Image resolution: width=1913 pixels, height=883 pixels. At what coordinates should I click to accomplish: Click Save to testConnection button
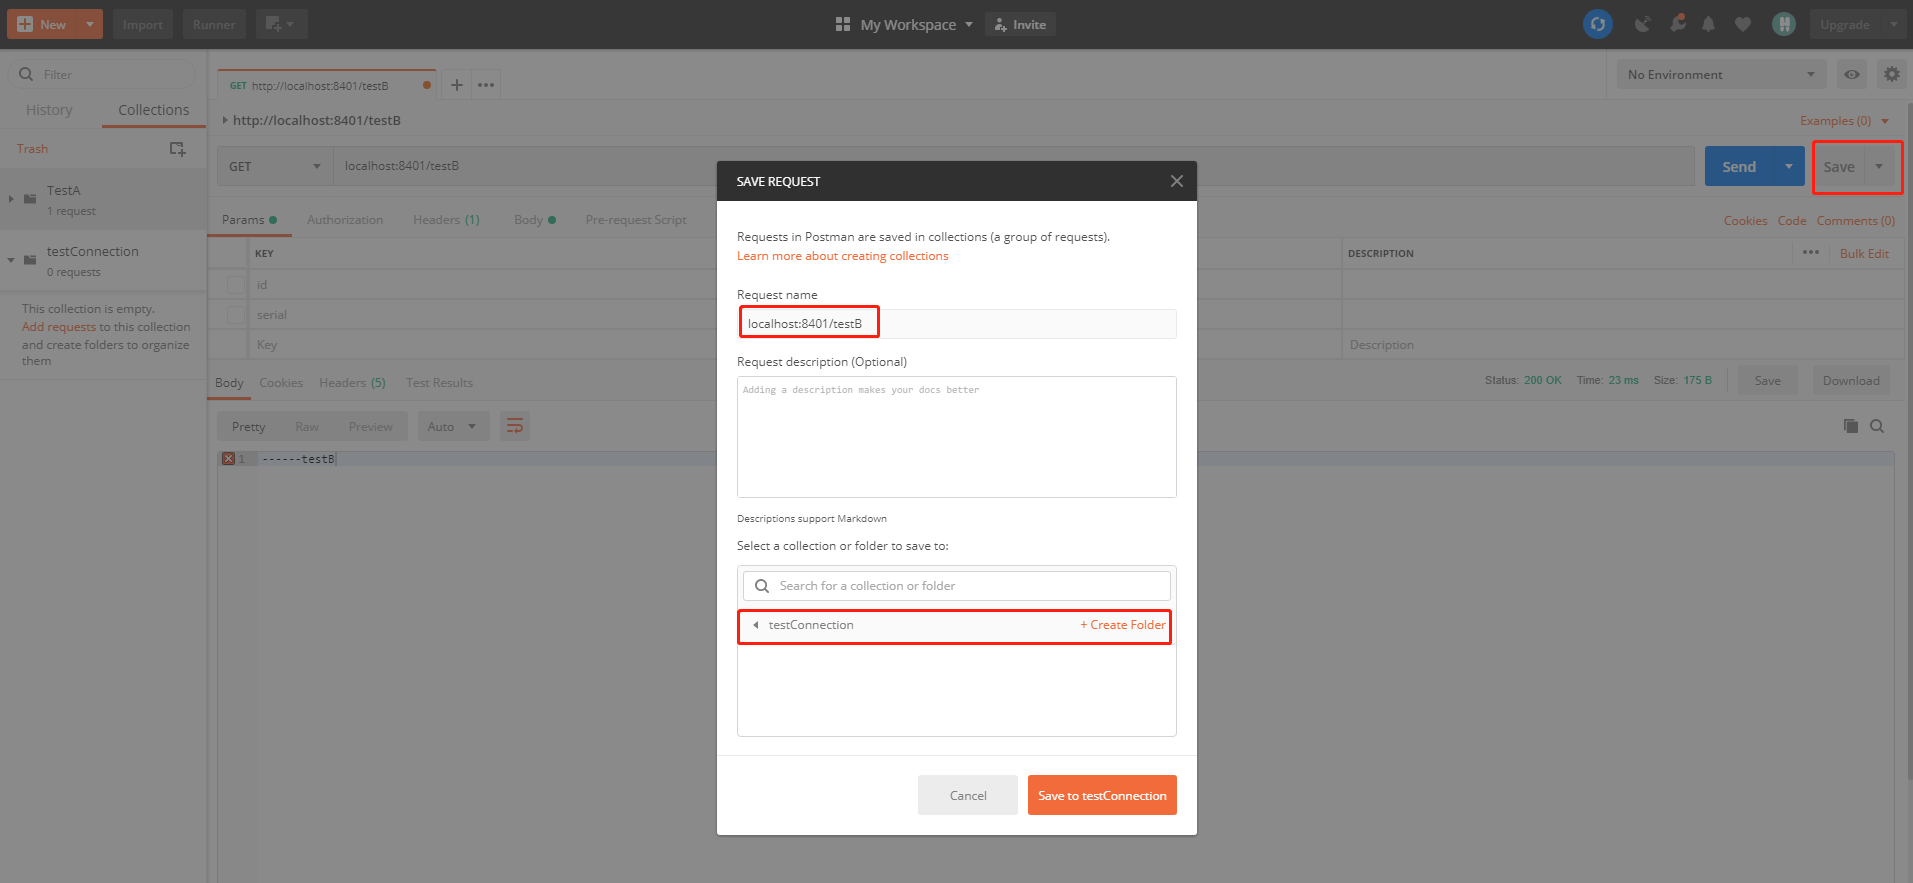coord(1102,795)
